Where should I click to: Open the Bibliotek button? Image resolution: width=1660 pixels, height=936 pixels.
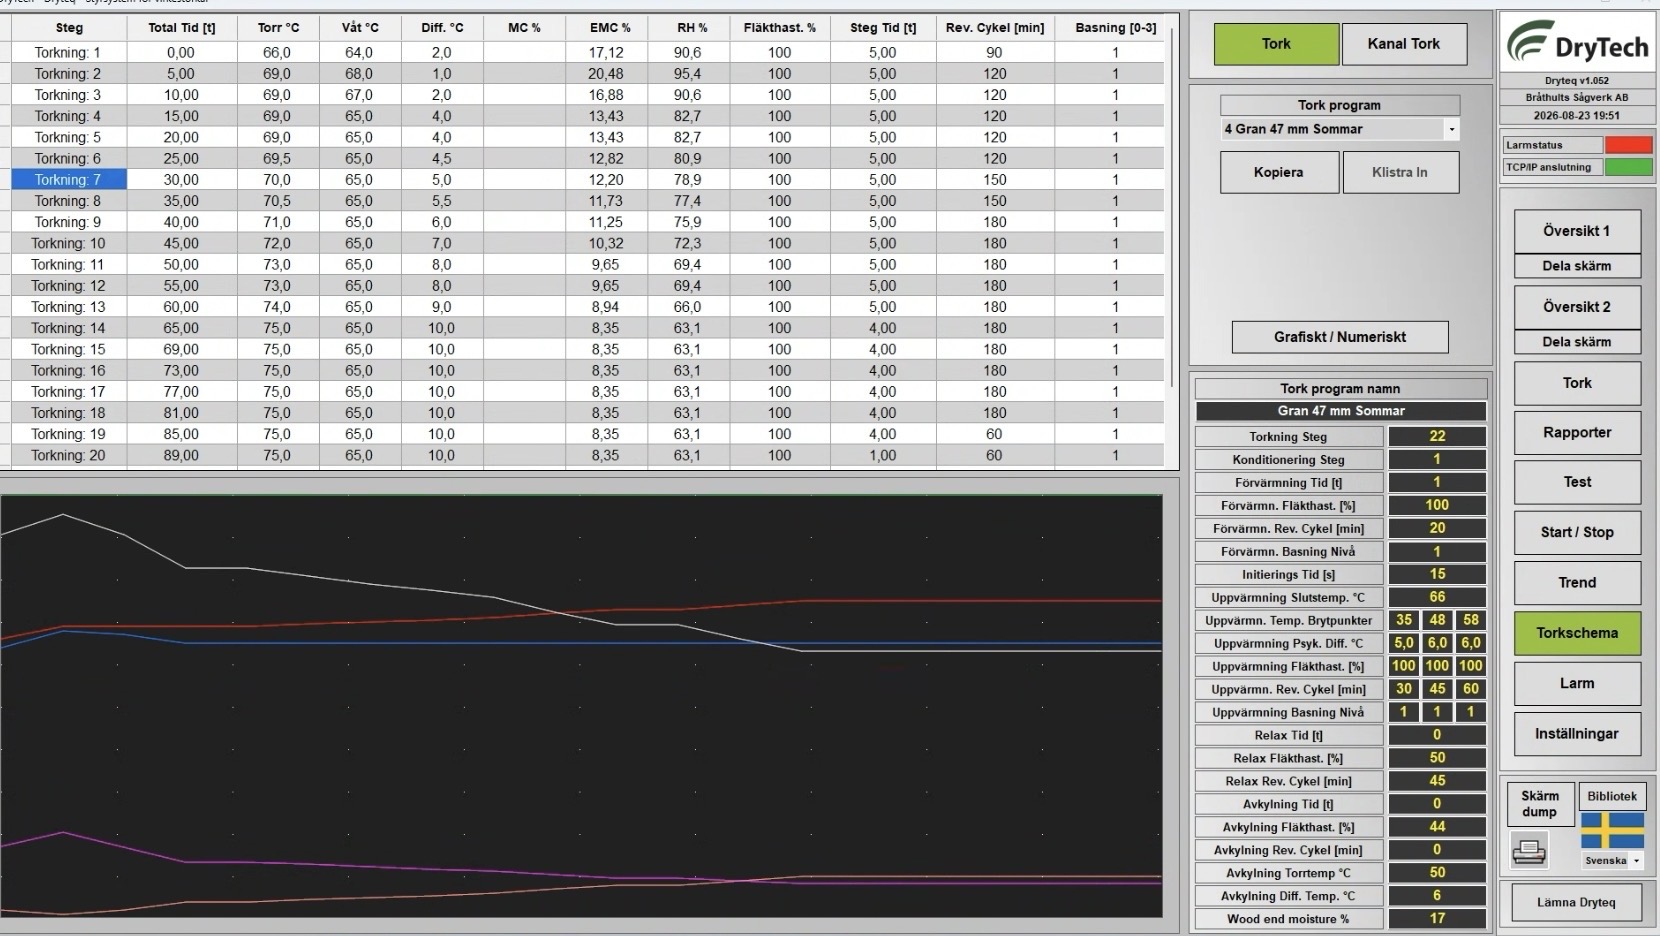[x=1612, y=797]
